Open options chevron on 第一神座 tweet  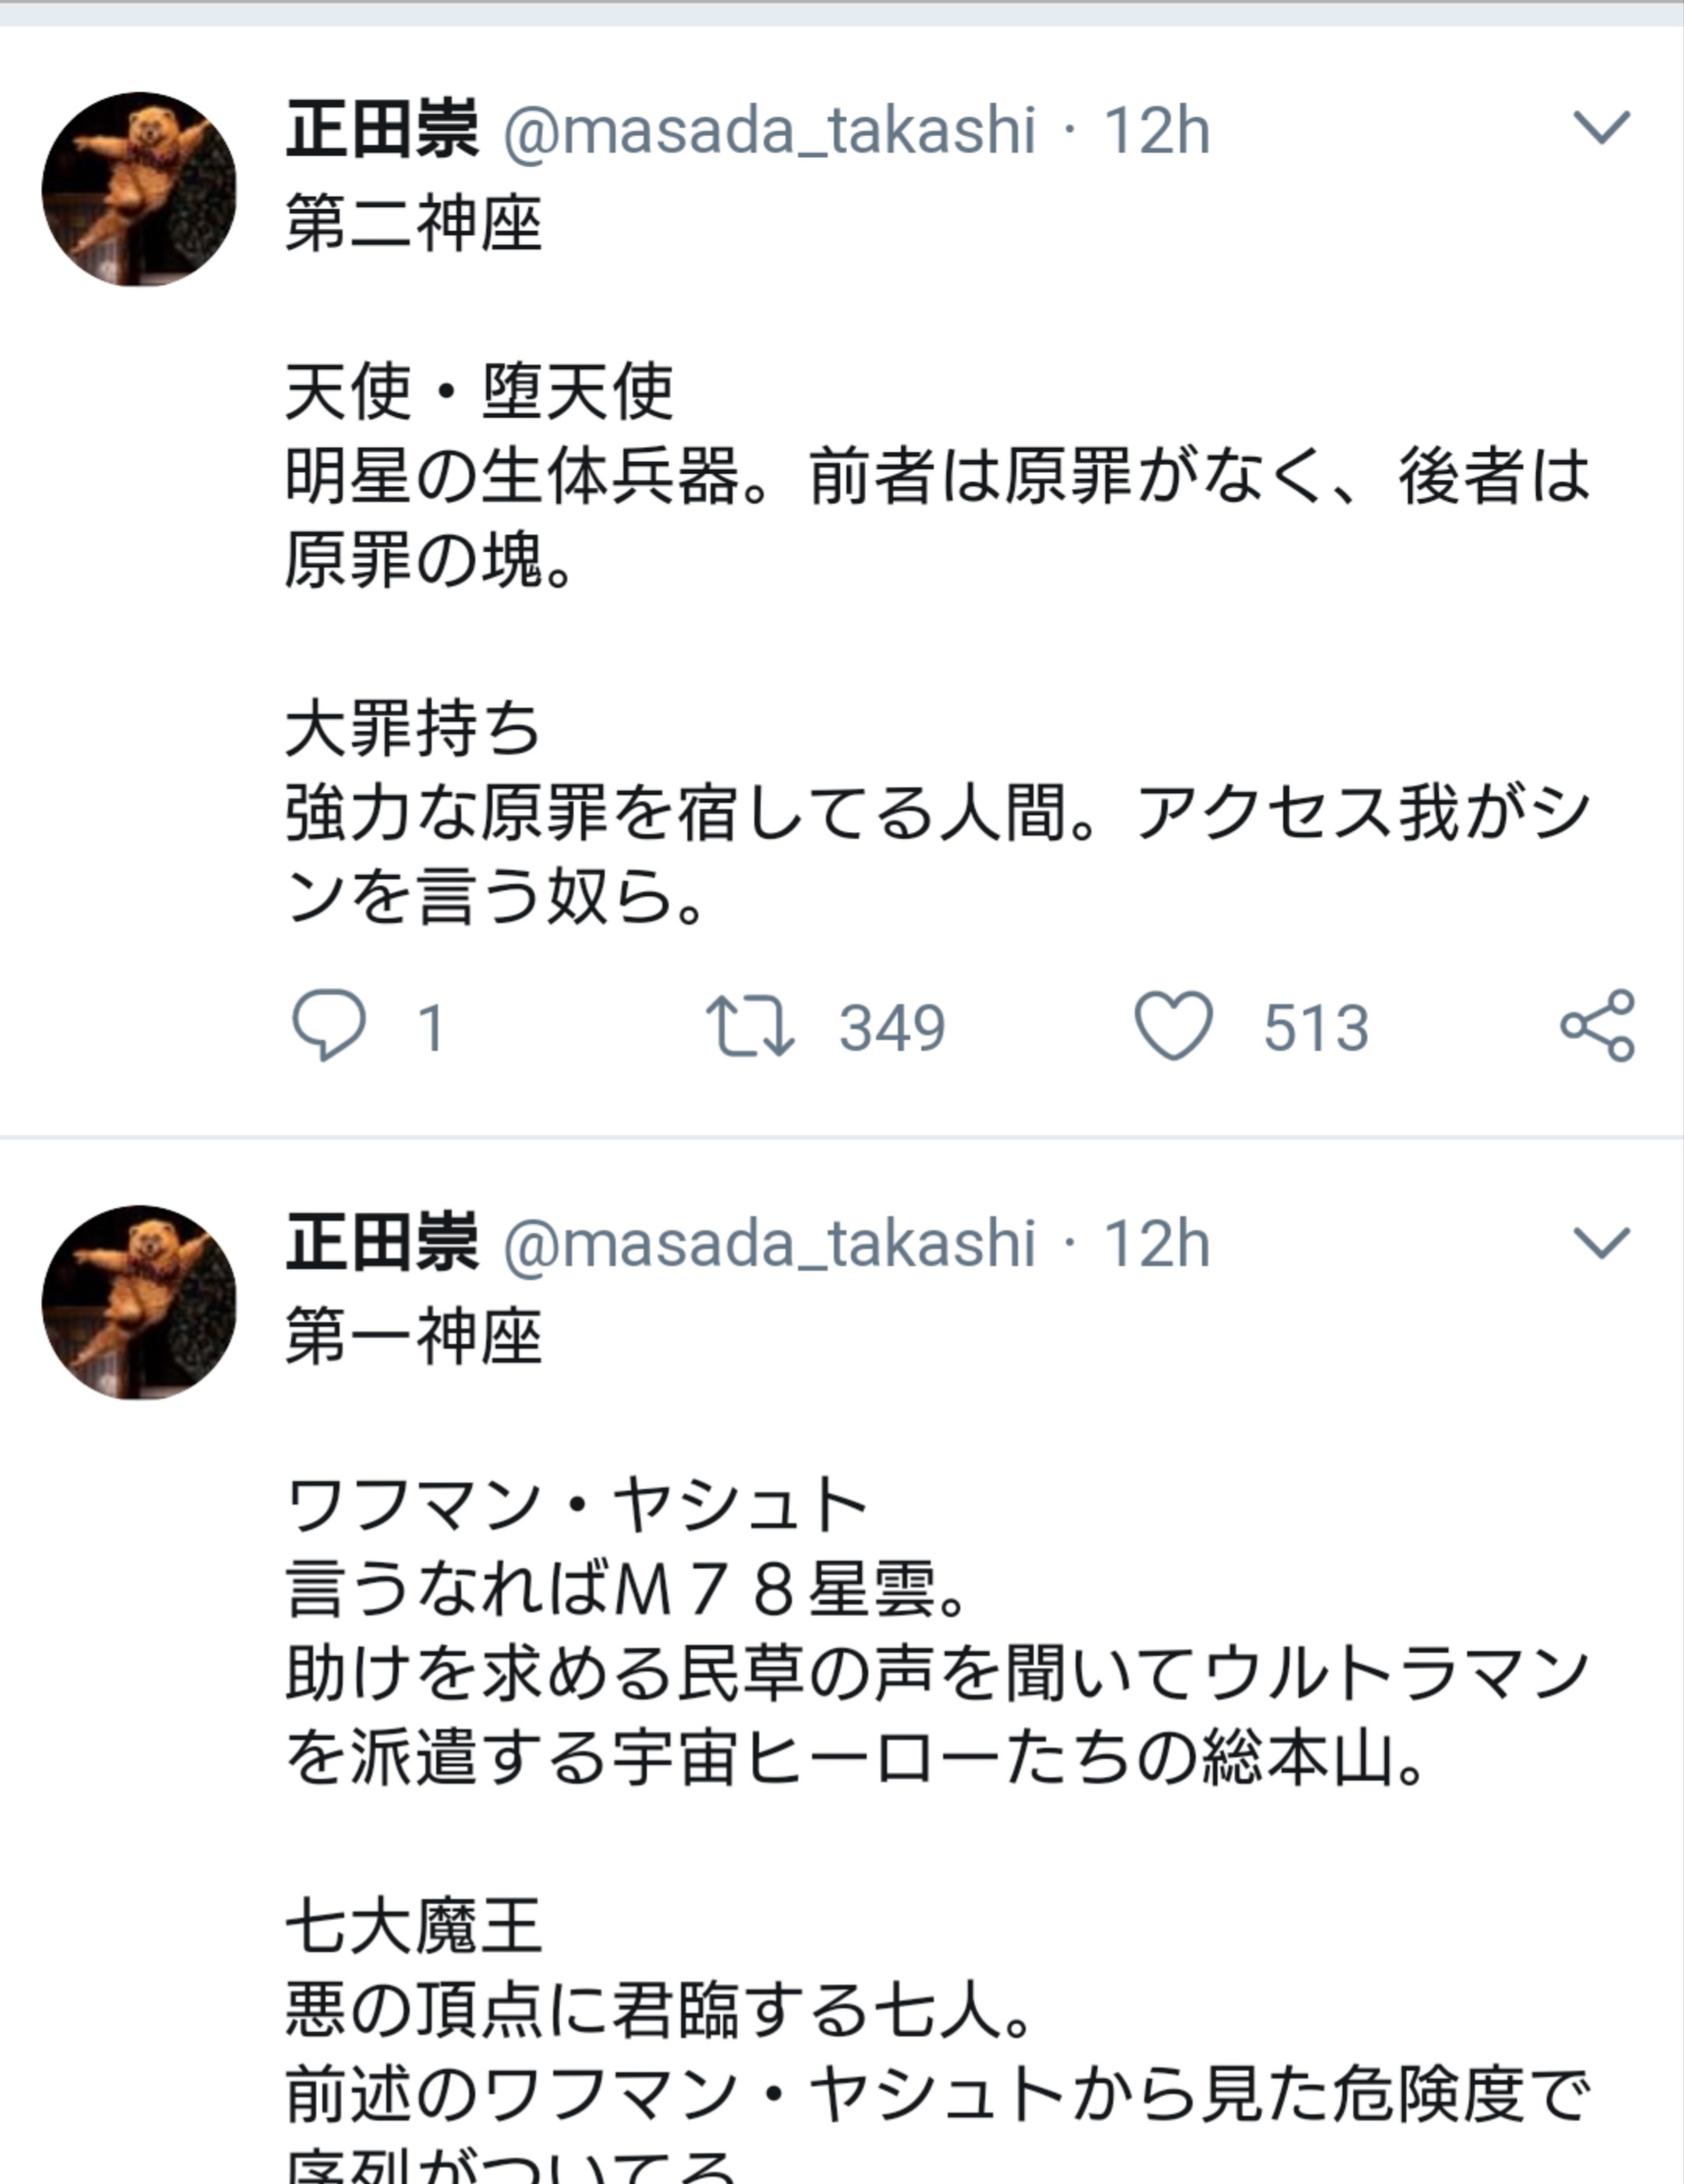(1601, 1242)
